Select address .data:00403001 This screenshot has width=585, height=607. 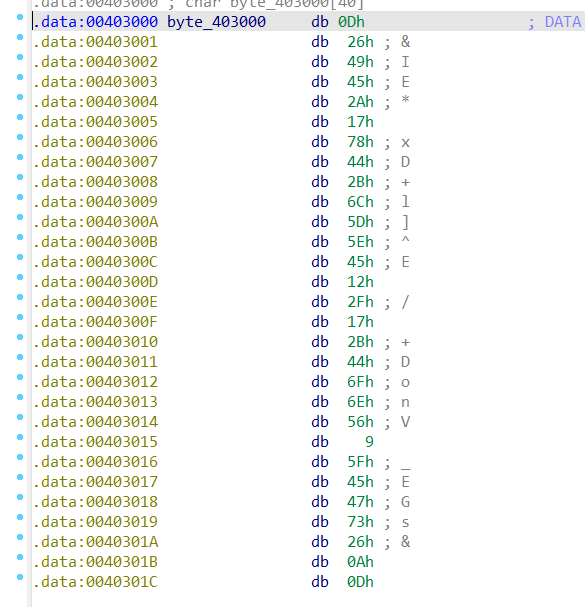[x=95, y=42]
